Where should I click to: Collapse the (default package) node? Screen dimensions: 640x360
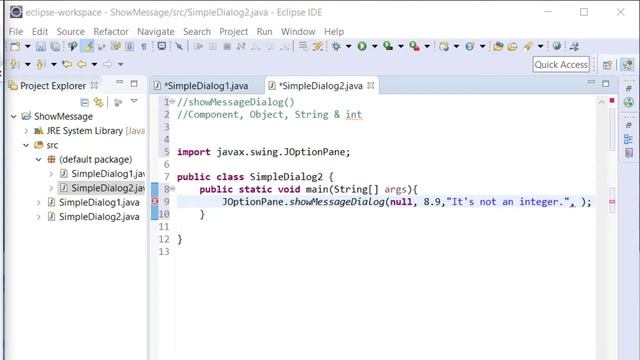38,159
